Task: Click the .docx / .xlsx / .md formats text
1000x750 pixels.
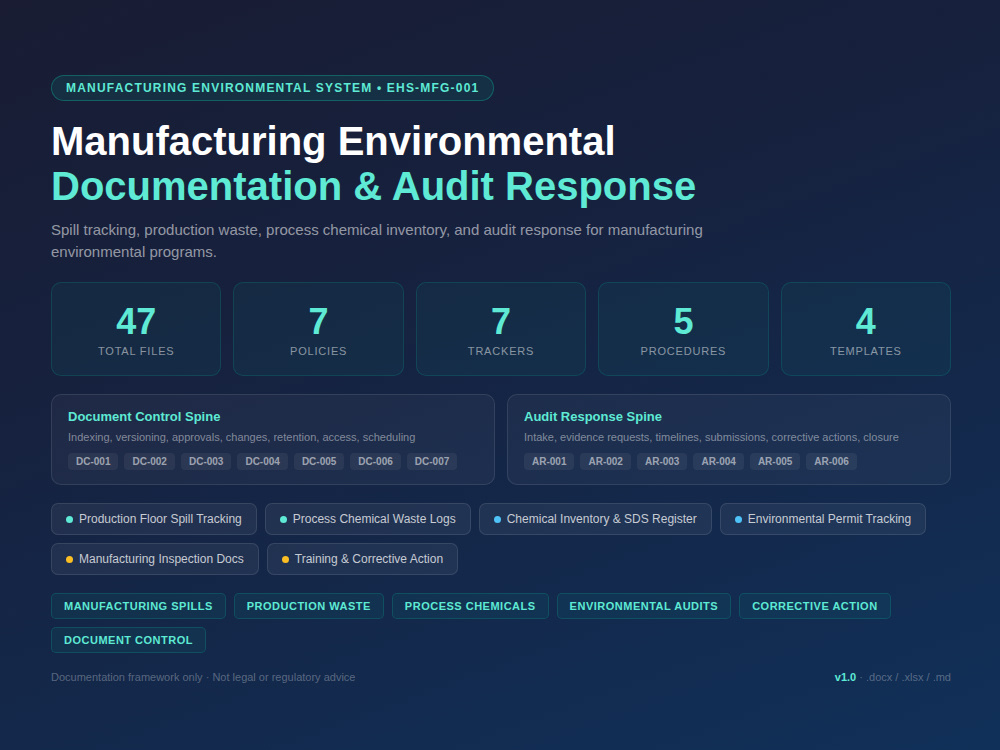Action: 908,677
